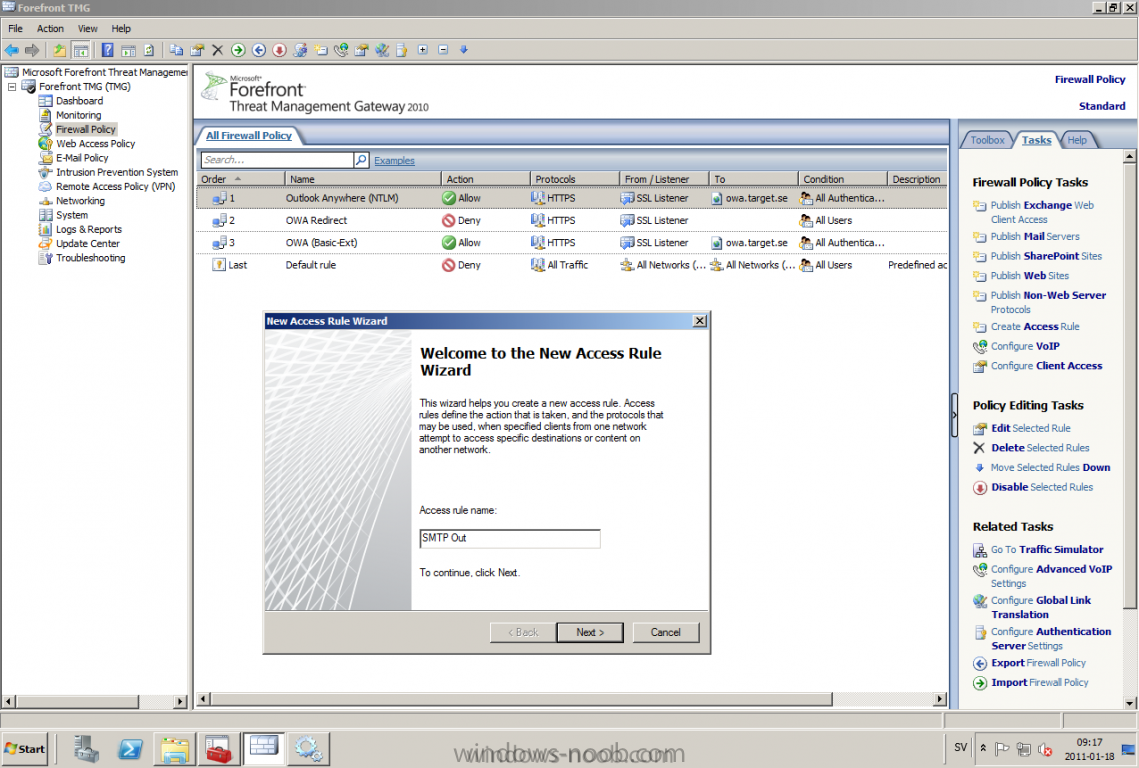
Task: Sort rules by Order column header
Action: [x=240, y=179]
